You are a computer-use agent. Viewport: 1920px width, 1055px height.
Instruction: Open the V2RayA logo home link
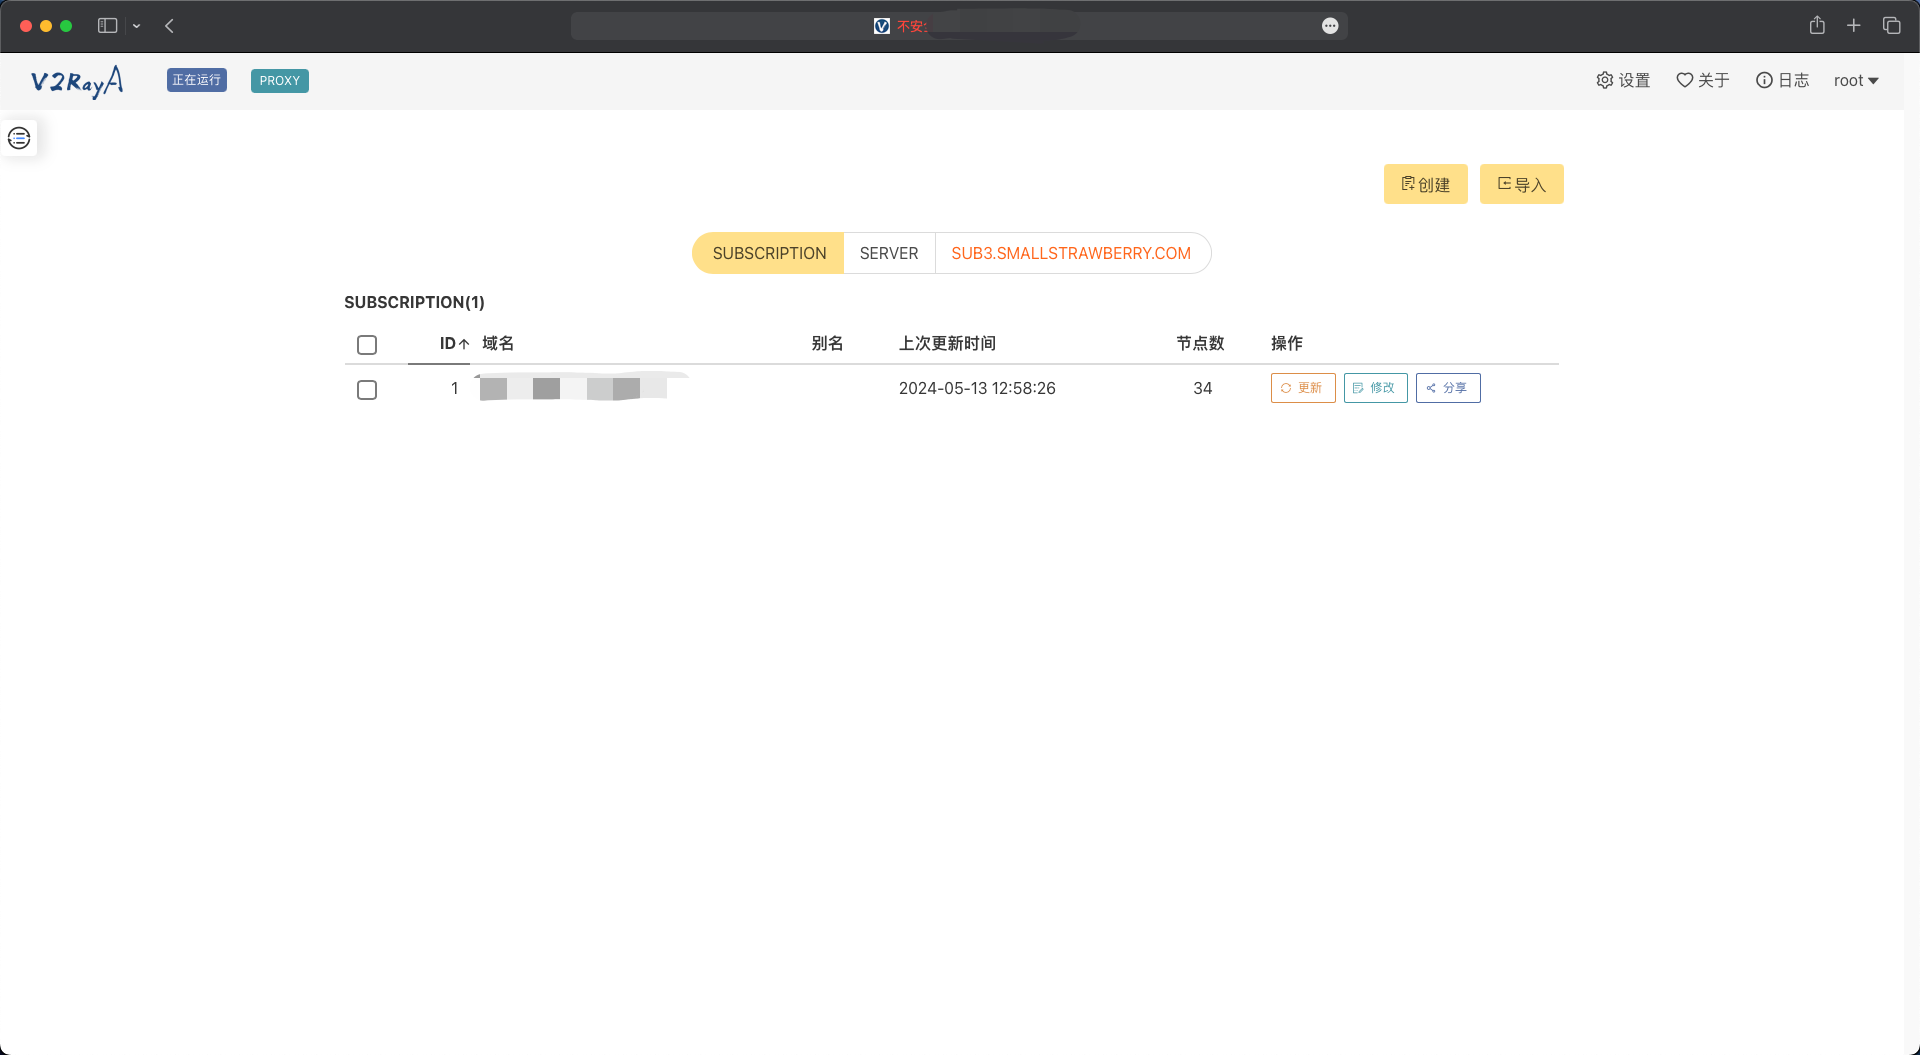[x=77, y=81]
